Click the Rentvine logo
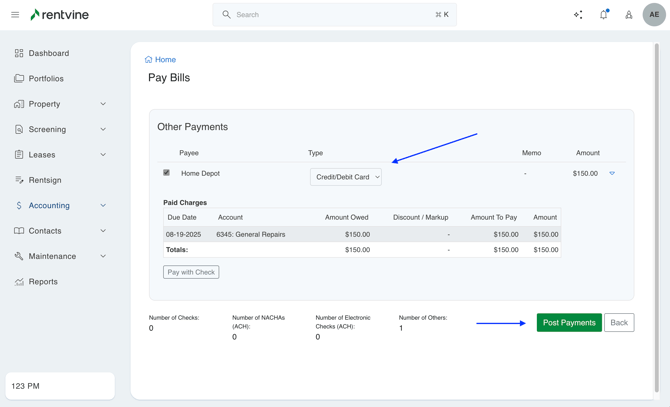The height and width of the screenshot is (407, 670). pyautogui.click(x=60, y=15)
